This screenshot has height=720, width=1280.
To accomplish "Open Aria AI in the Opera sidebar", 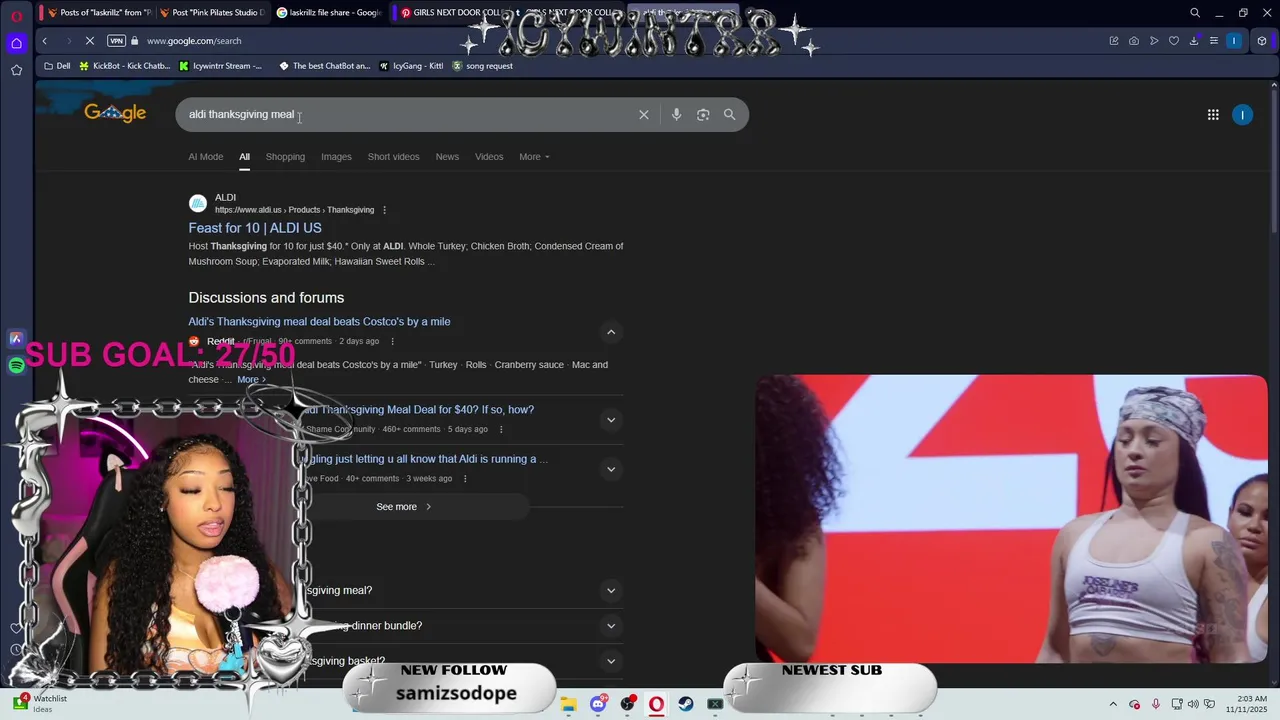I will [x=16, y=339].
